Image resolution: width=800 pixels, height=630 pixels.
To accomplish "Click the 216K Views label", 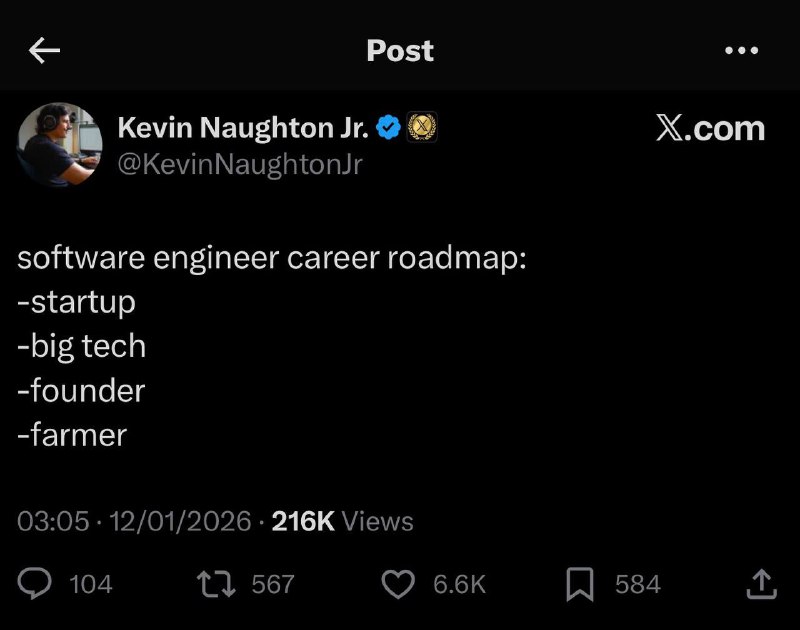I will click(x=342, y=521).
